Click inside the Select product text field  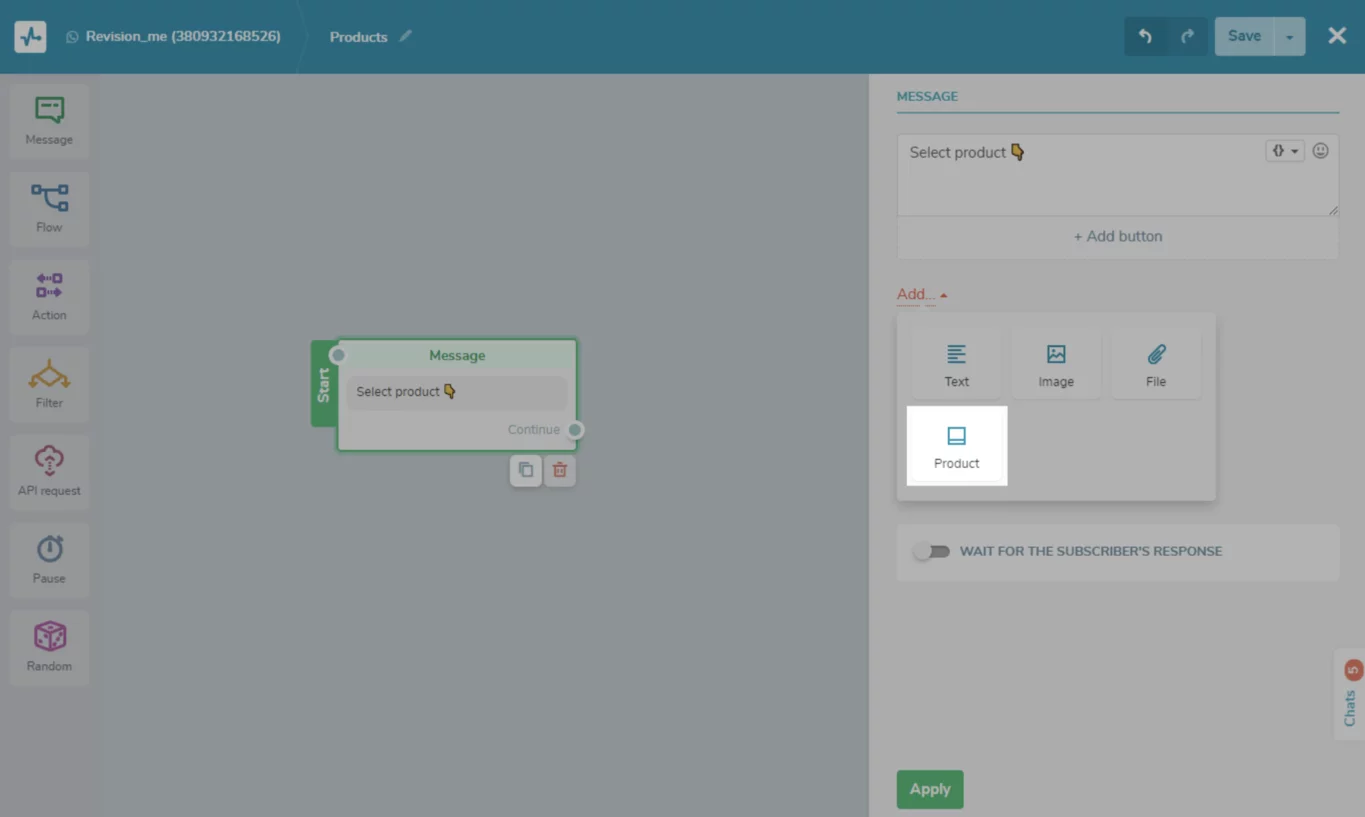pyautogui.click(x=1080, y=175)
